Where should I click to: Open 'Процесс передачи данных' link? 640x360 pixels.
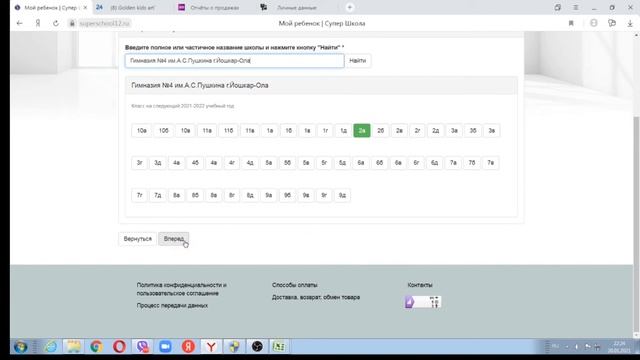tap(172, 305)
